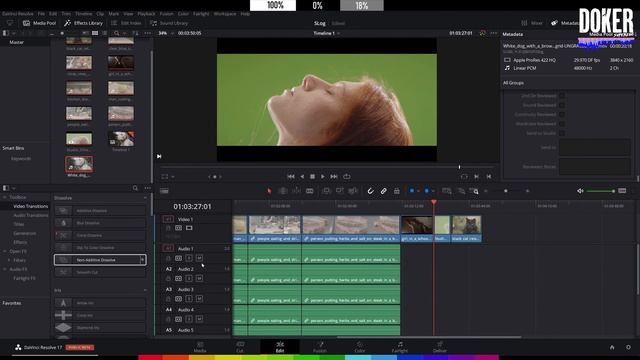This screenshot has height=360, width=640.
Task: Play the timeline forward
Action: [323, 176]
